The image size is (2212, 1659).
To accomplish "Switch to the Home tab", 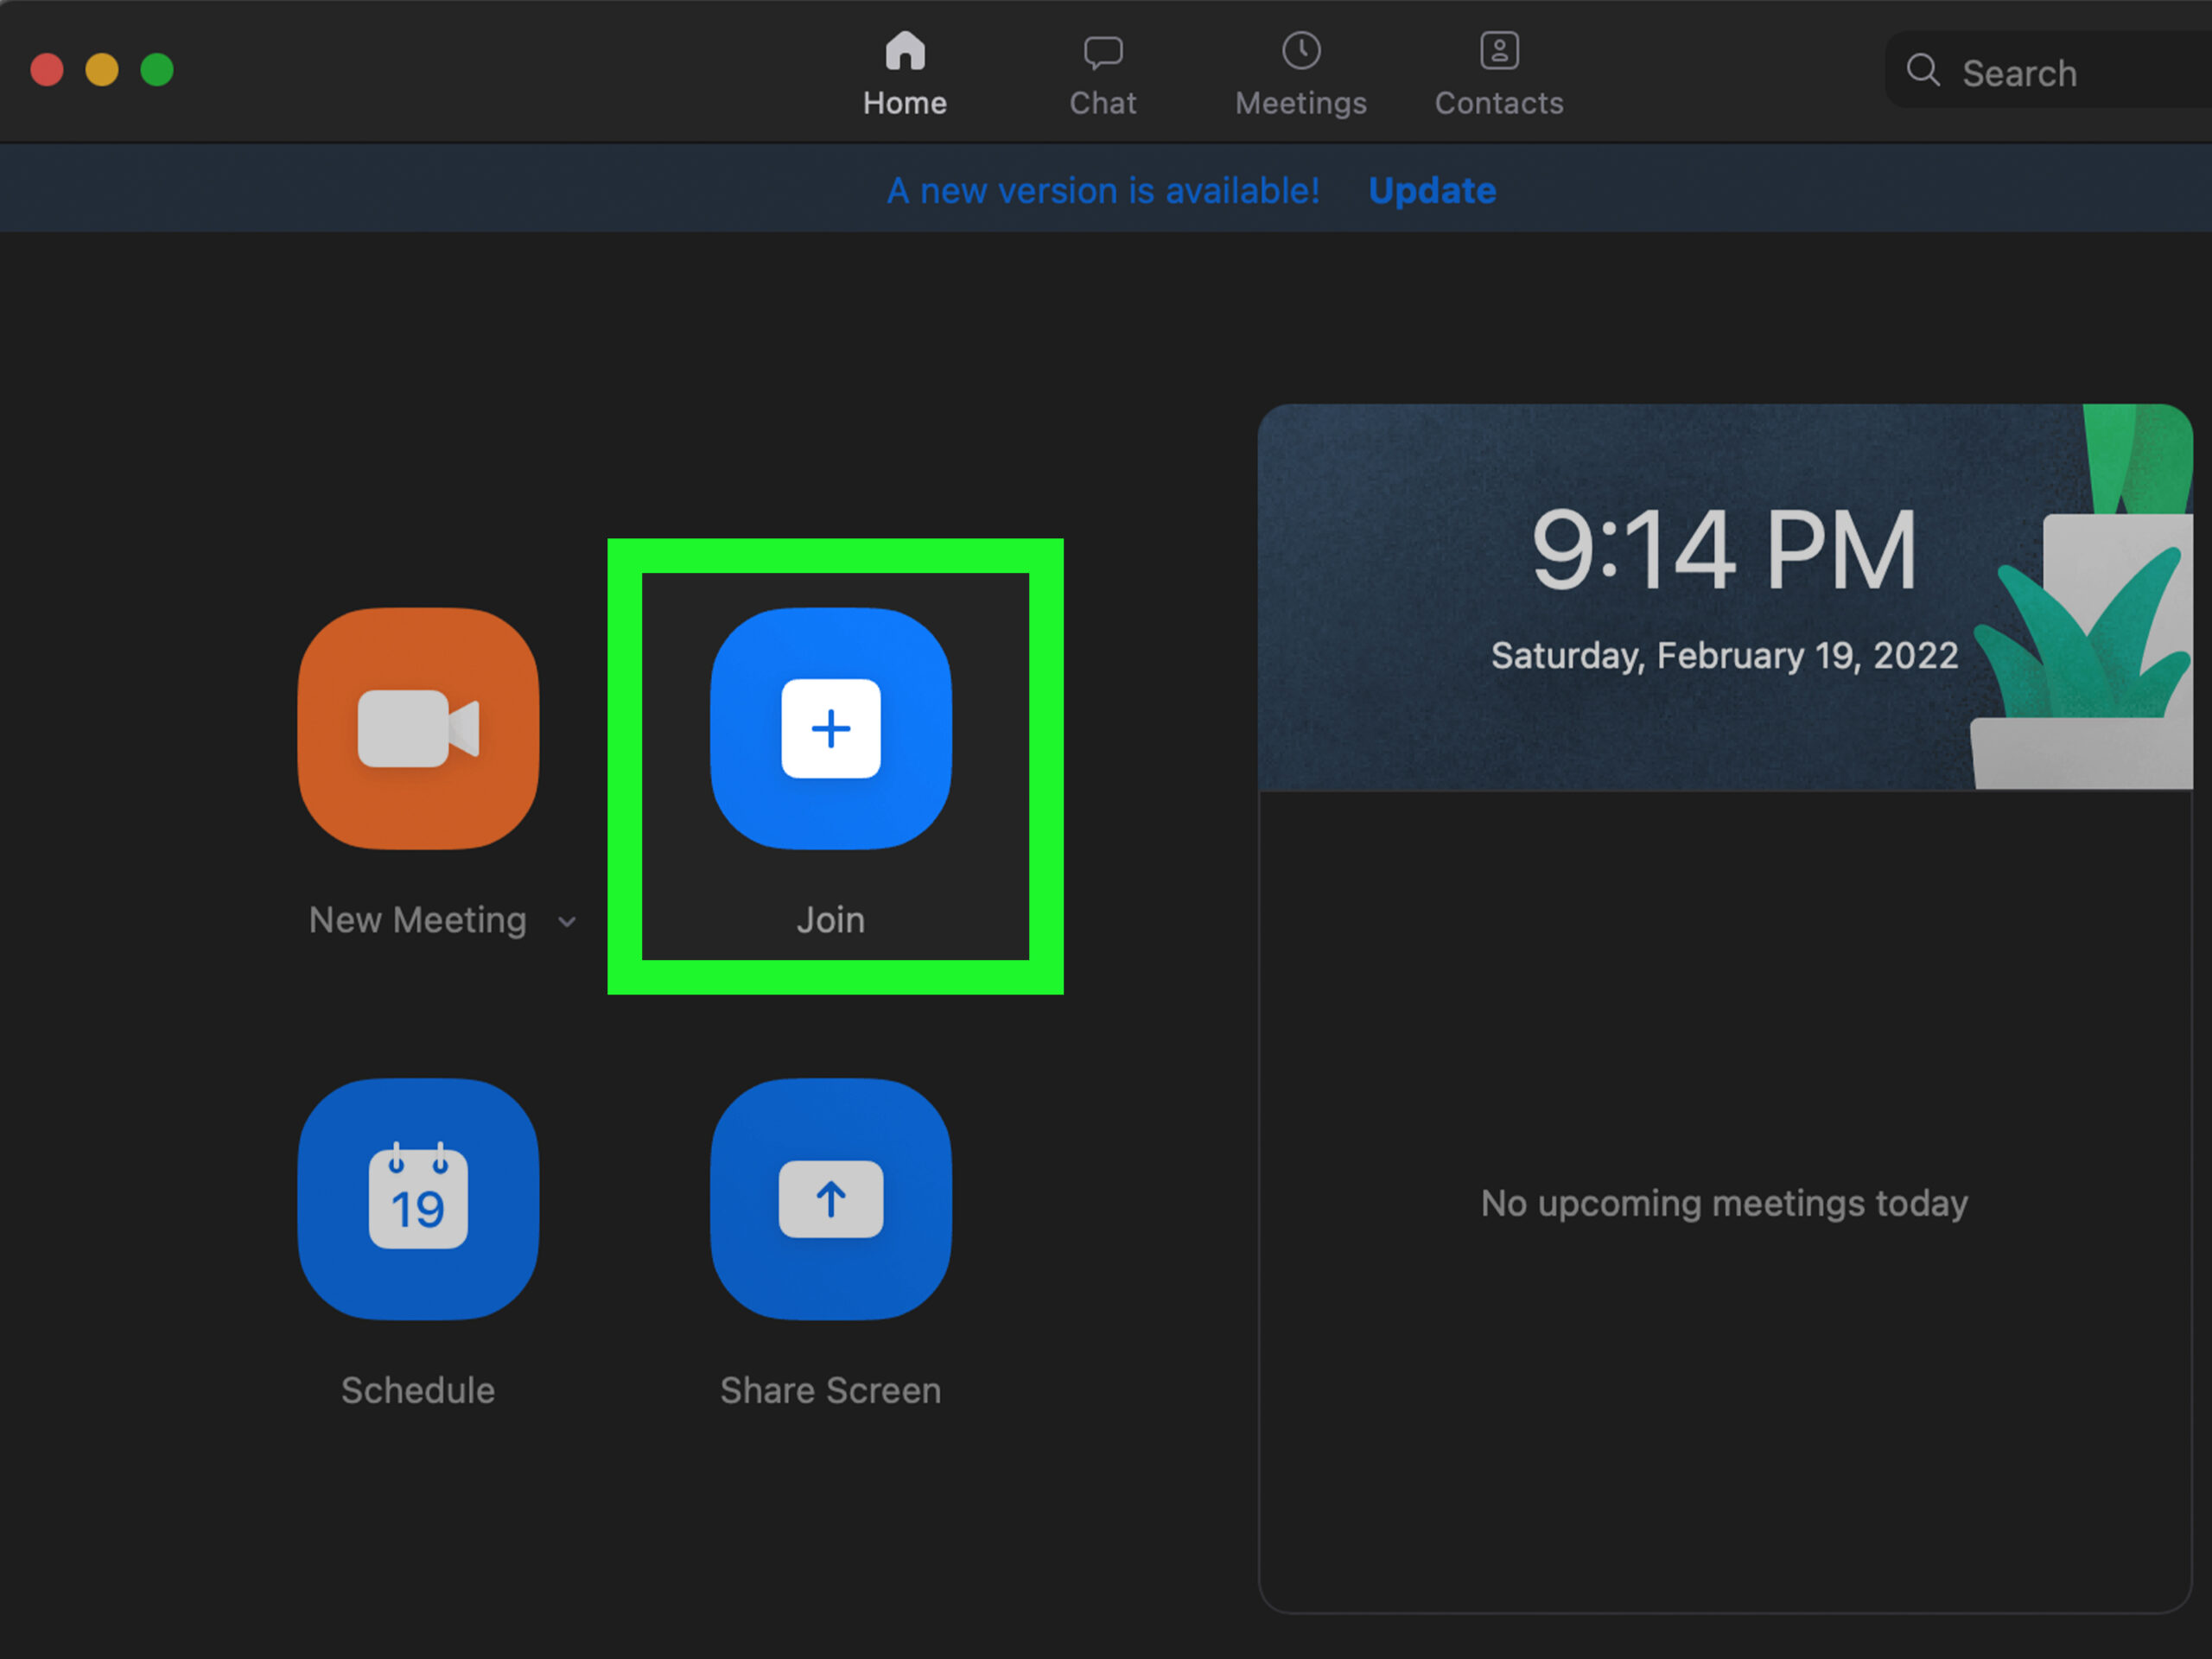I will tap(905, 74).
